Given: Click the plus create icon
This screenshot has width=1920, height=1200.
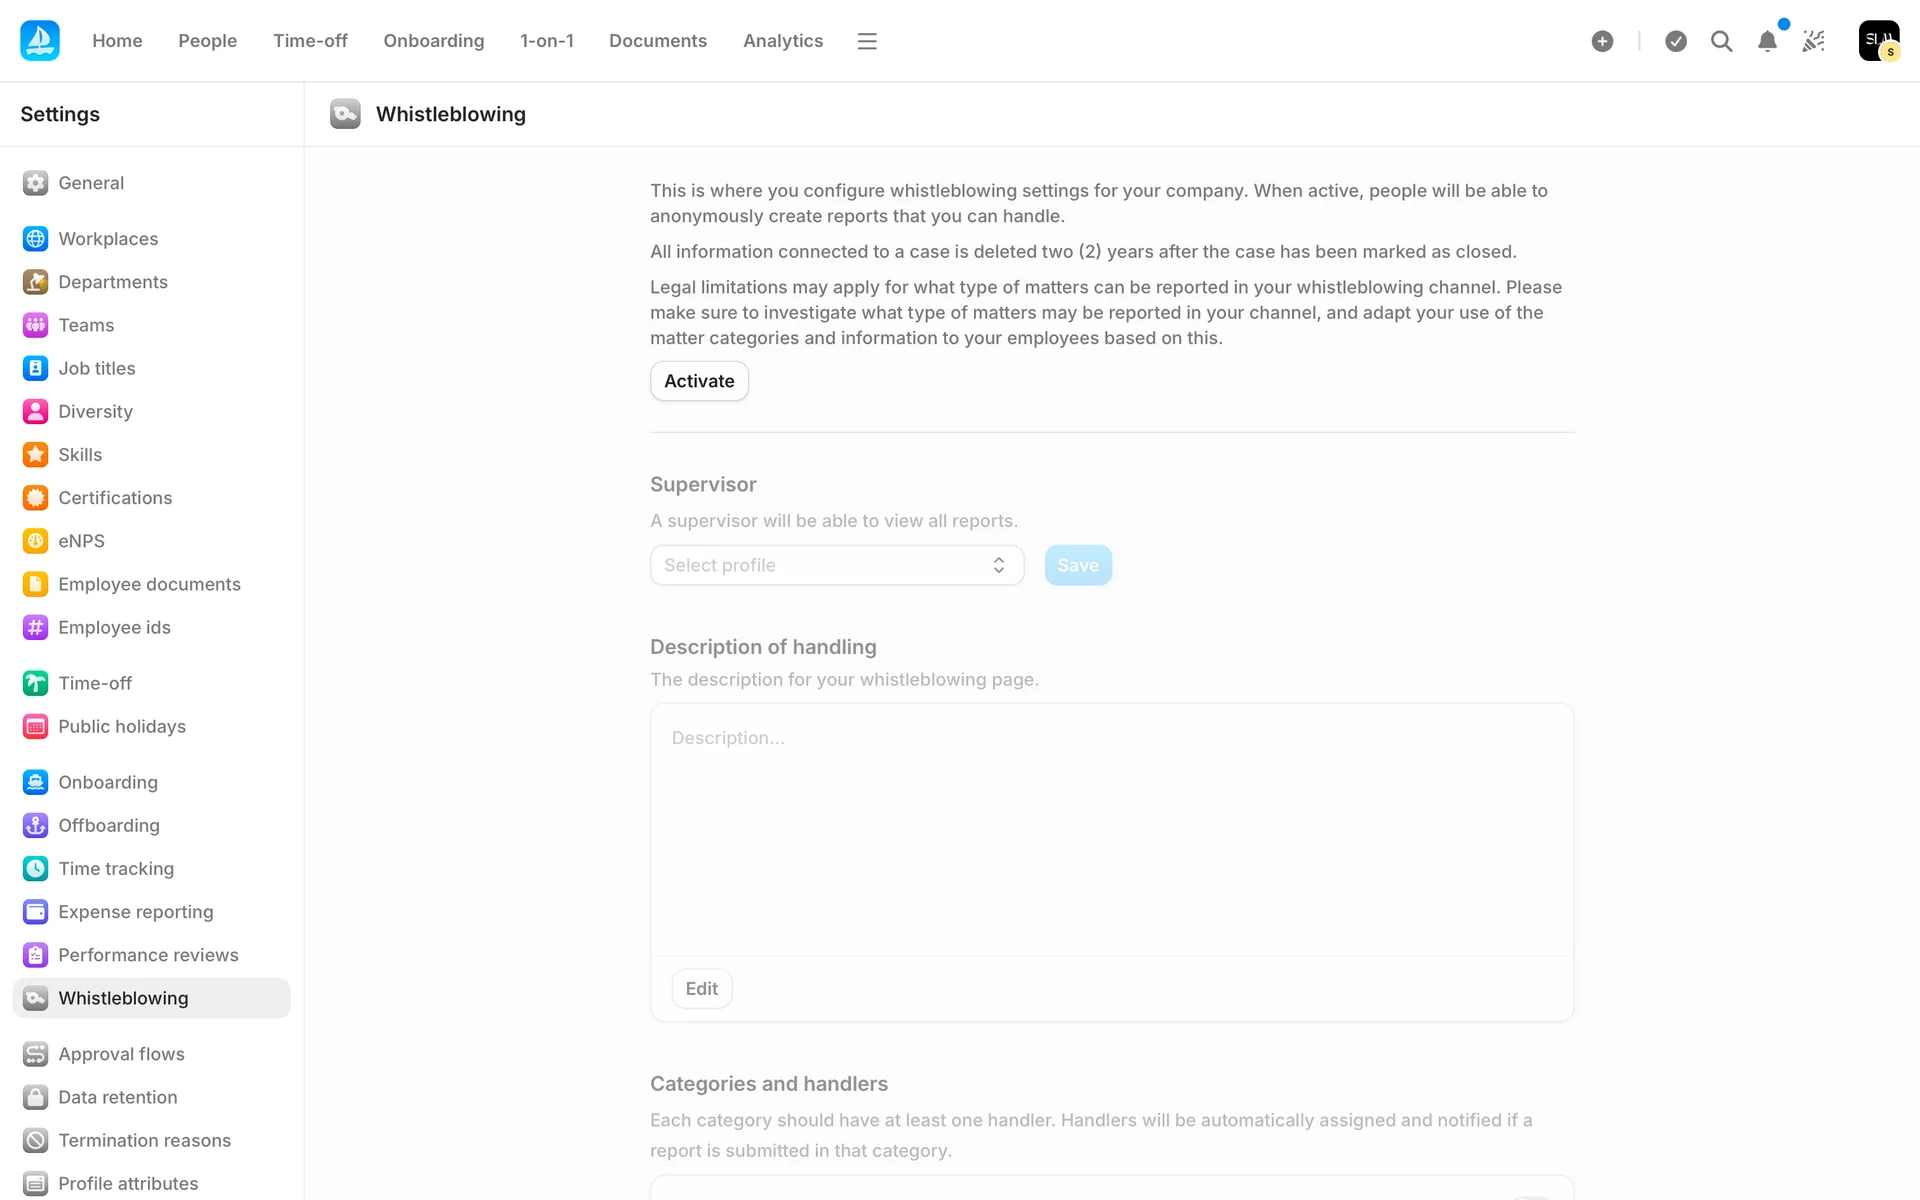Looking at the screenshot, I should 1602,41.
